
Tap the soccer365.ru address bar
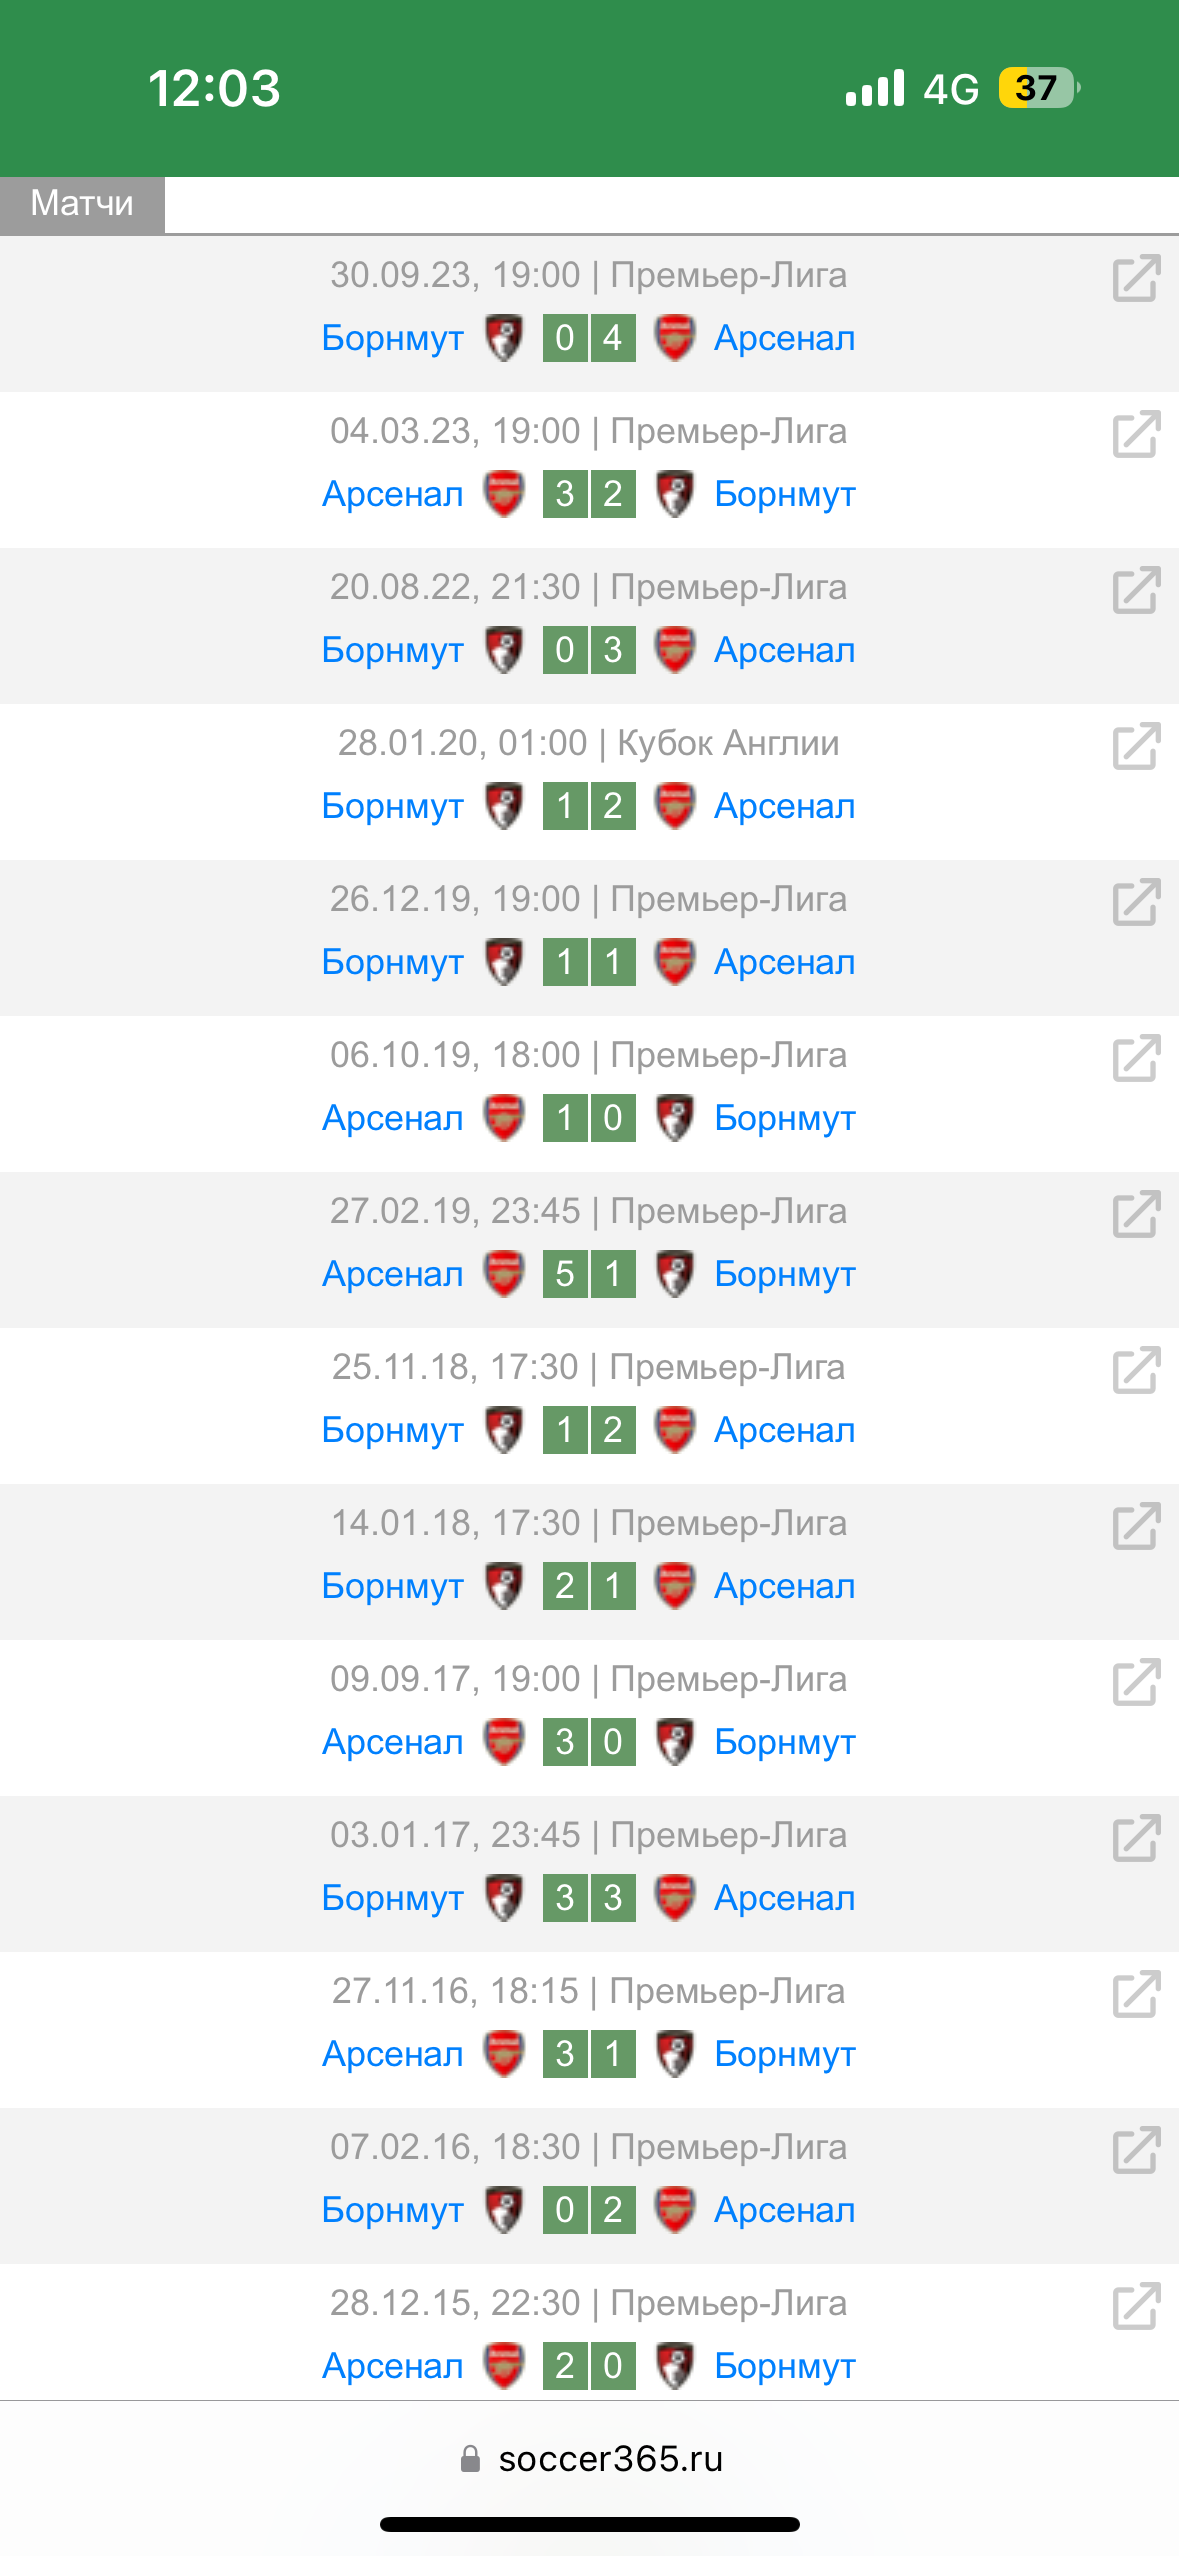pos(590,2458)
